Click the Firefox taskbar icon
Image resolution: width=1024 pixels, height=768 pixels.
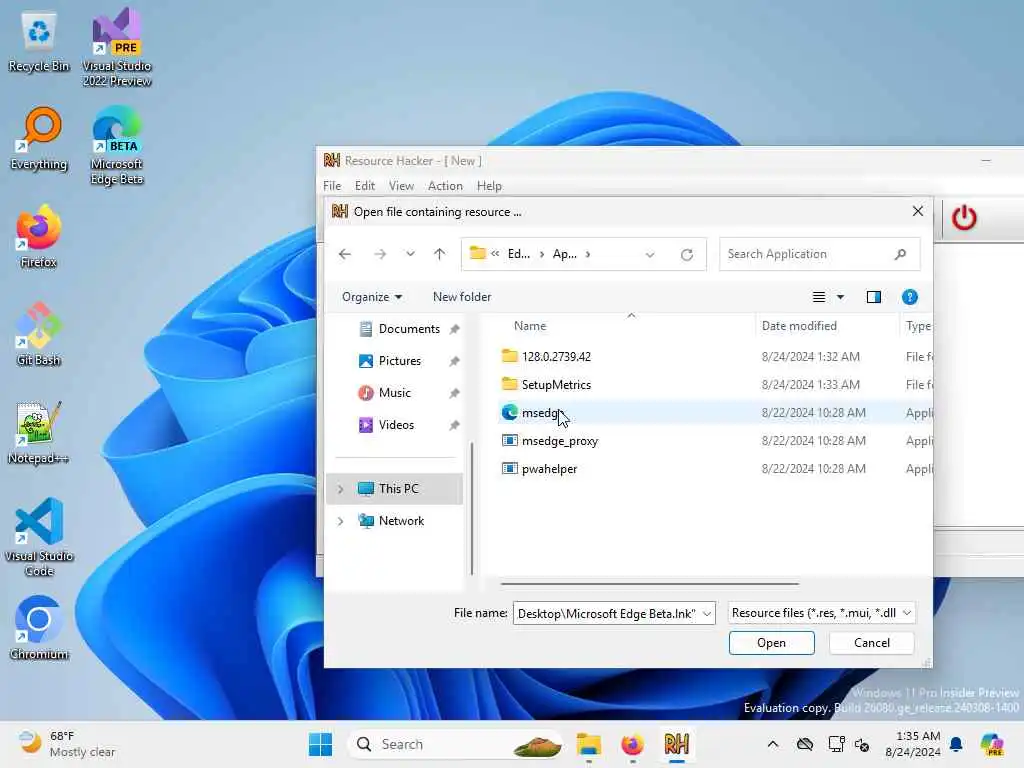(632, 744)
